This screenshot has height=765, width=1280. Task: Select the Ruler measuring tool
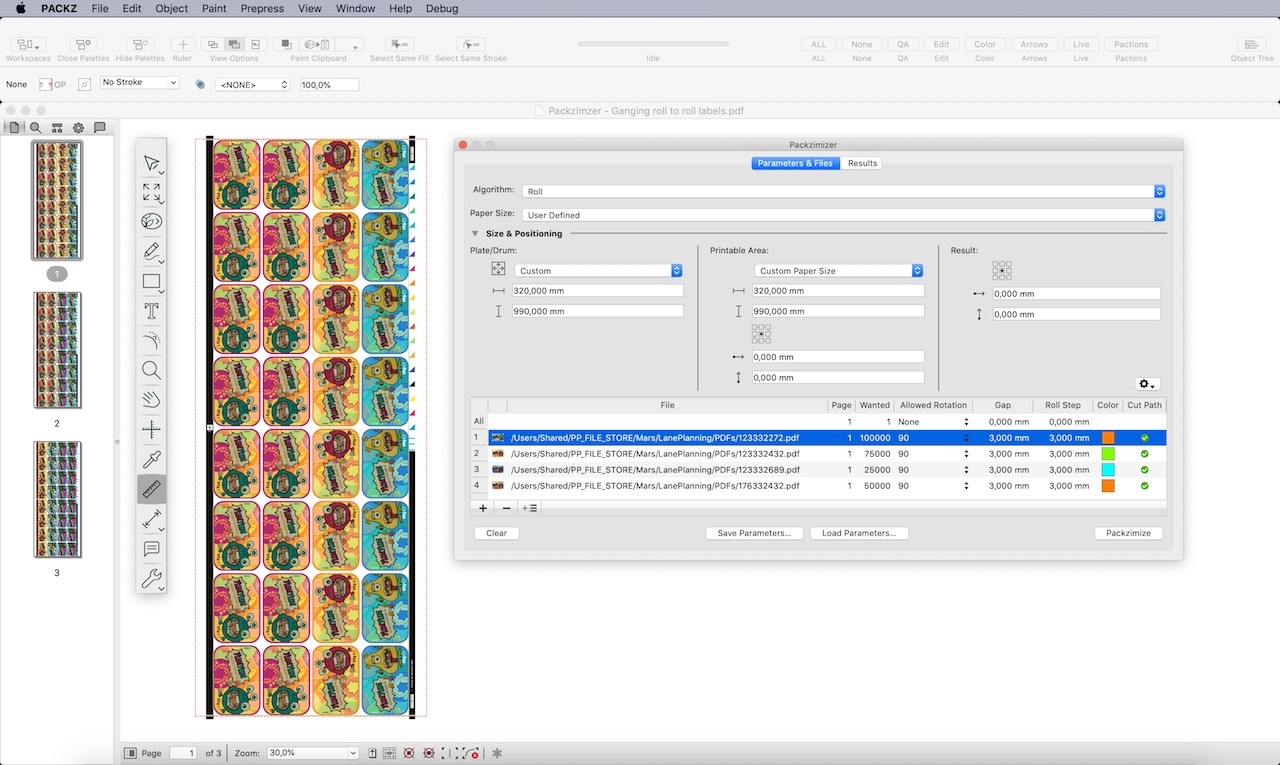(152, 489)
